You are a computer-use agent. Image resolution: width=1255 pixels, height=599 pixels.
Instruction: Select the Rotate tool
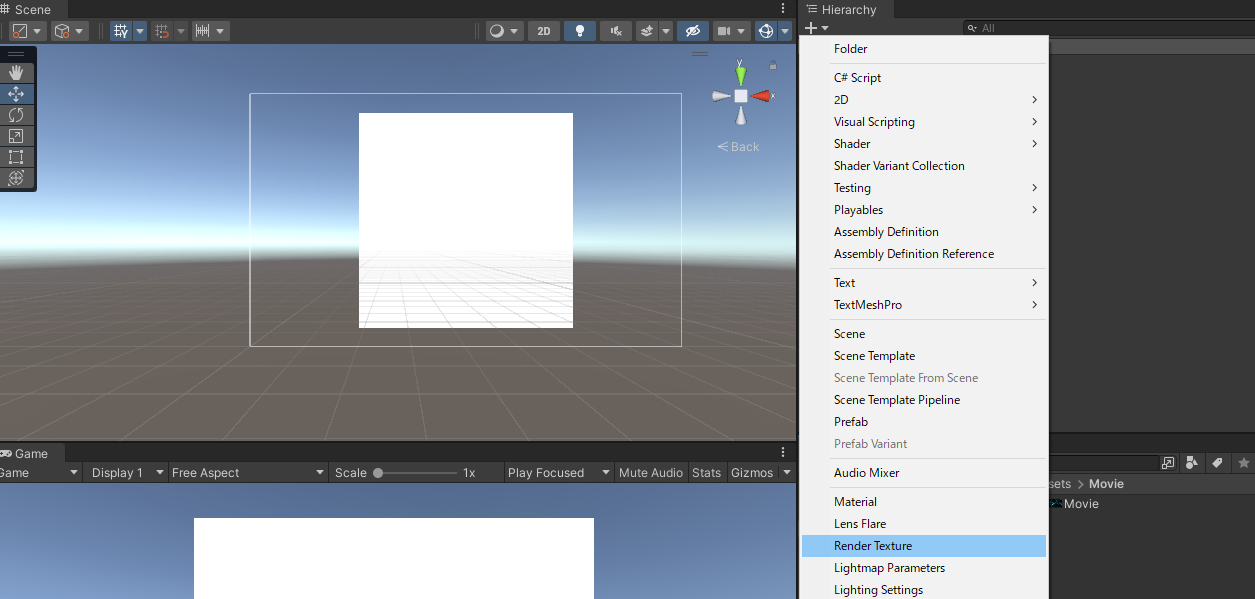(x=16, y=114)
